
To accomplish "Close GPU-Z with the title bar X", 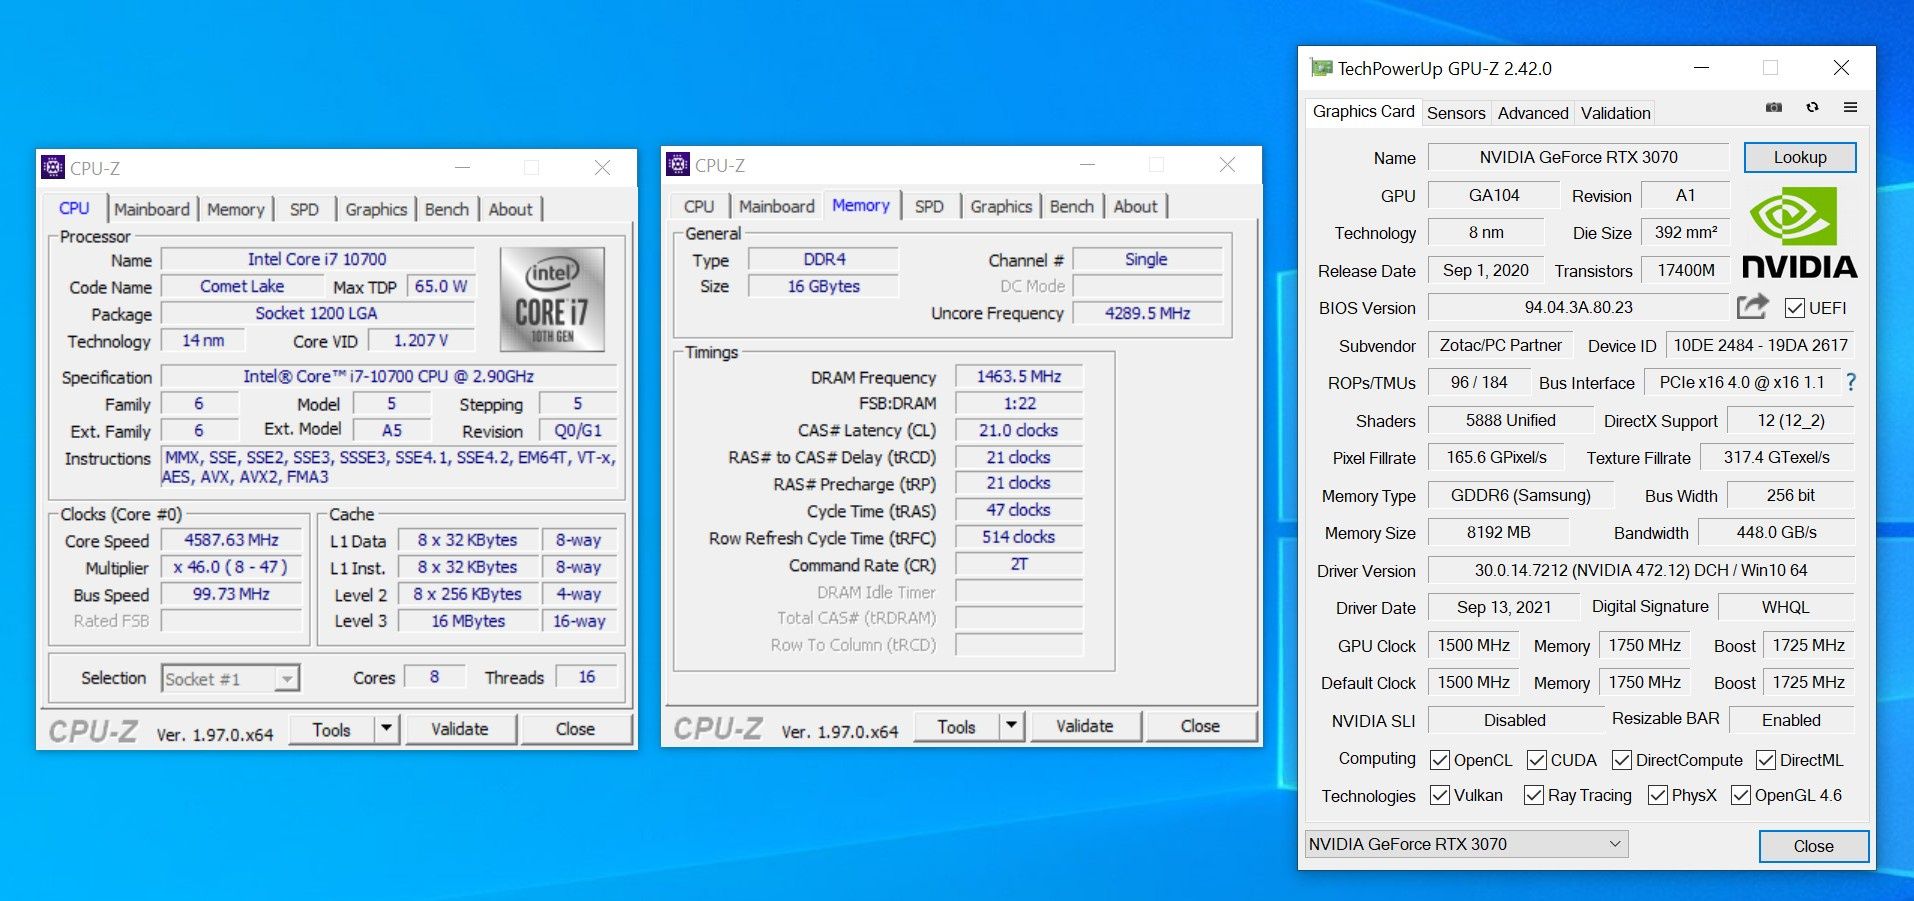I will click(1841, 67).
